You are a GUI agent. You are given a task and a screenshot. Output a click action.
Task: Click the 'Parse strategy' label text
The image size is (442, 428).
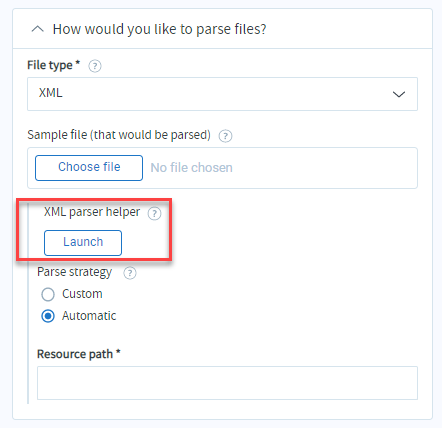pyautogui.click(x=75, y=272)
